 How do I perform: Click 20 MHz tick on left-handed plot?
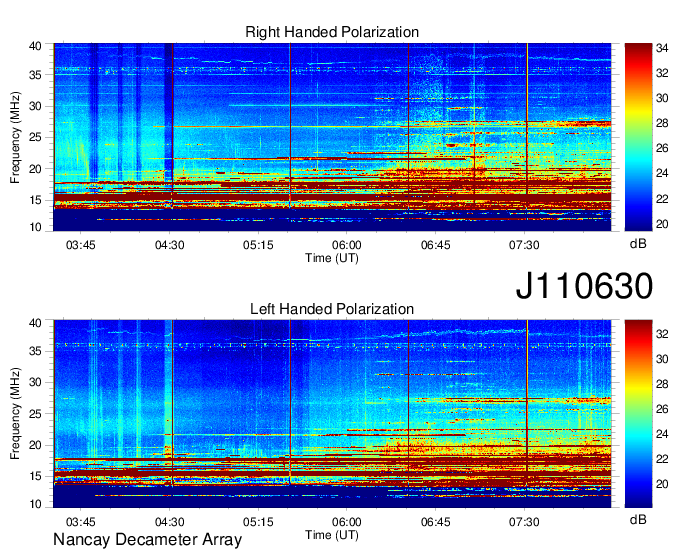35,445
